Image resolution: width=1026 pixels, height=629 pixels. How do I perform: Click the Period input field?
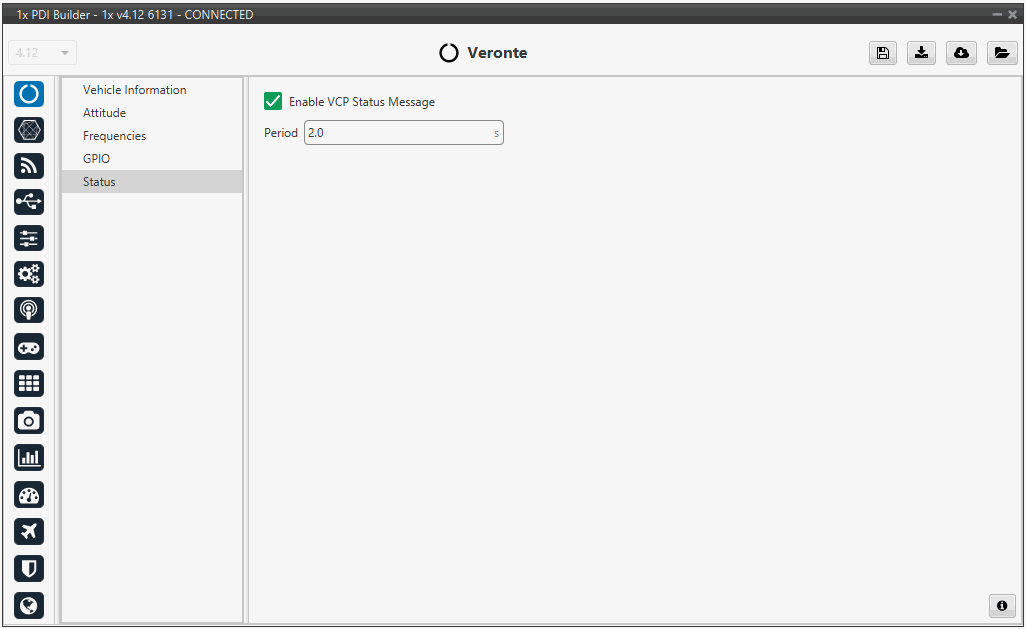398,133
